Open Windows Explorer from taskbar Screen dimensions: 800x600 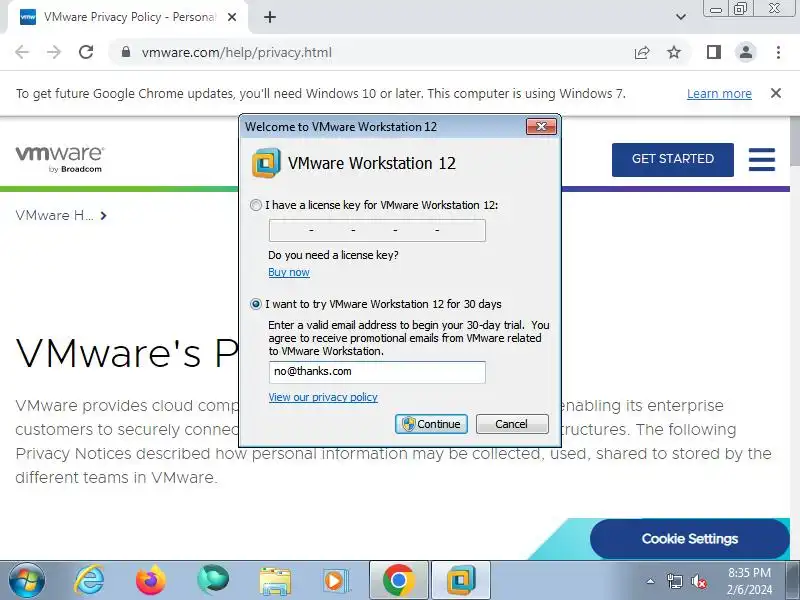275,581
